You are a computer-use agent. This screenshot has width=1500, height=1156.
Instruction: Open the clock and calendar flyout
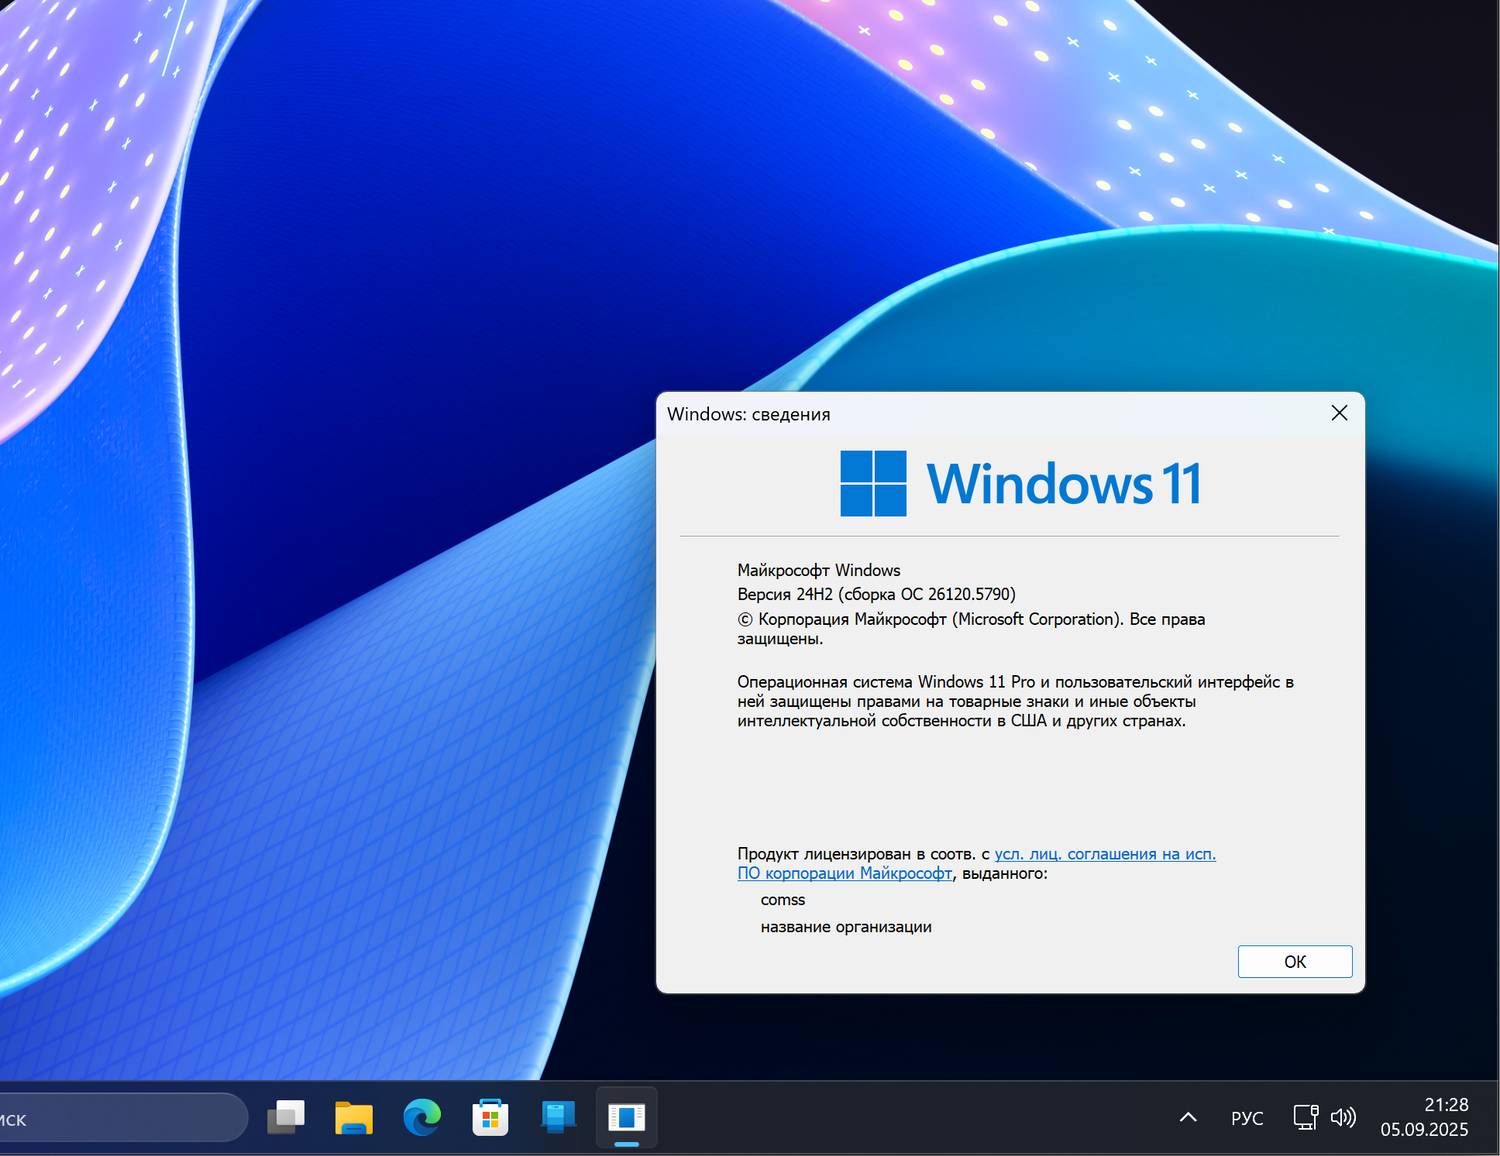coord(1424,1117)
